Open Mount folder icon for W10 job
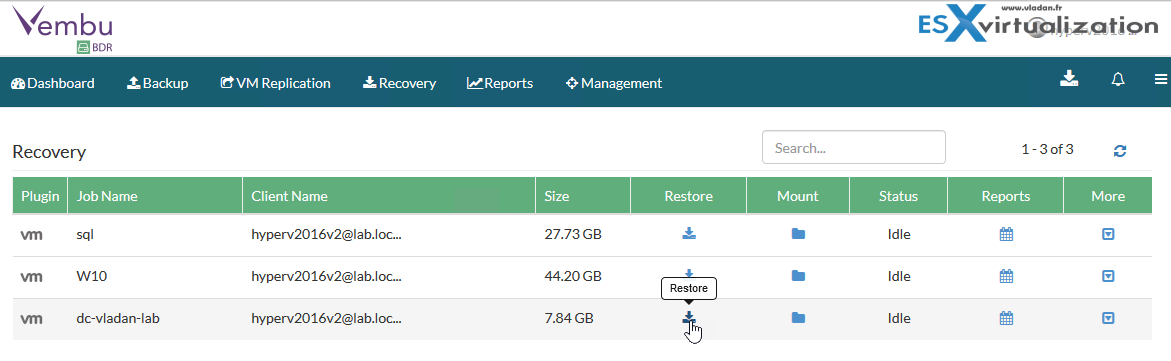 [798, 276]
